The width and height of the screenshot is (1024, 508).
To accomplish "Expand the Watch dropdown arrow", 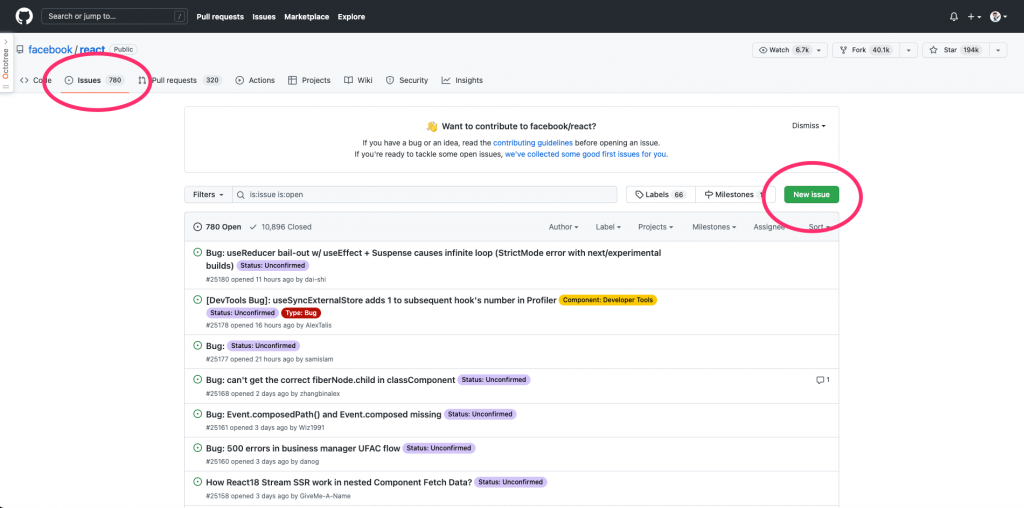I will tap(821, 50).
